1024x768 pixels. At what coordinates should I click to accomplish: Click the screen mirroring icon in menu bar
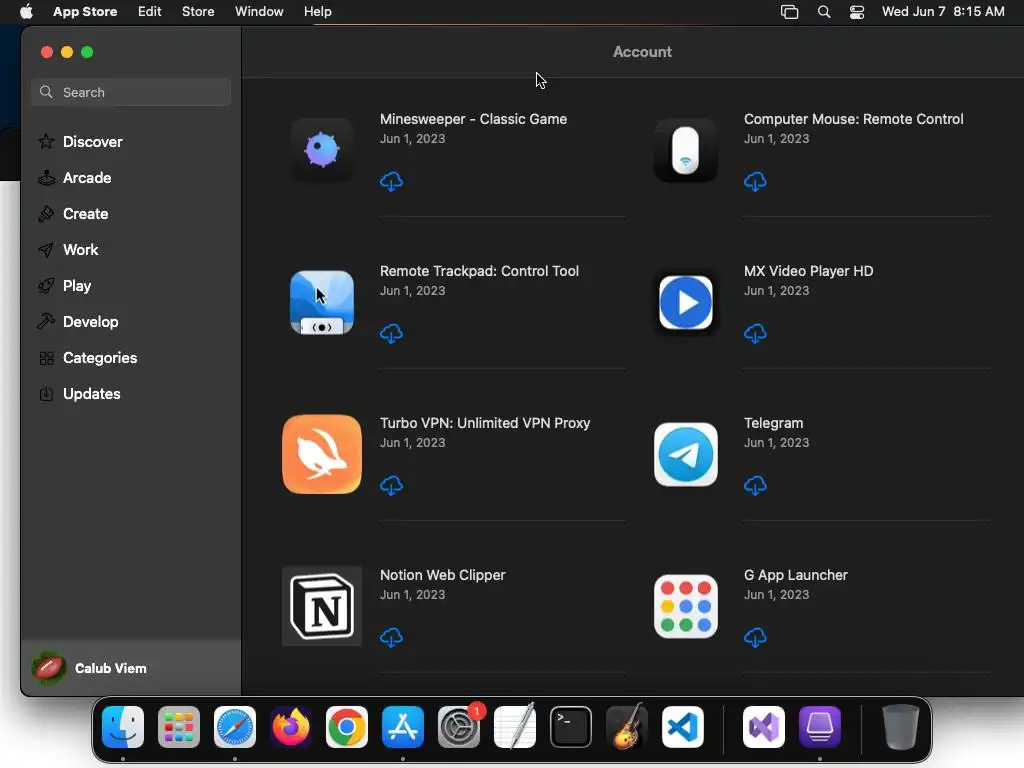coord(790,12)
